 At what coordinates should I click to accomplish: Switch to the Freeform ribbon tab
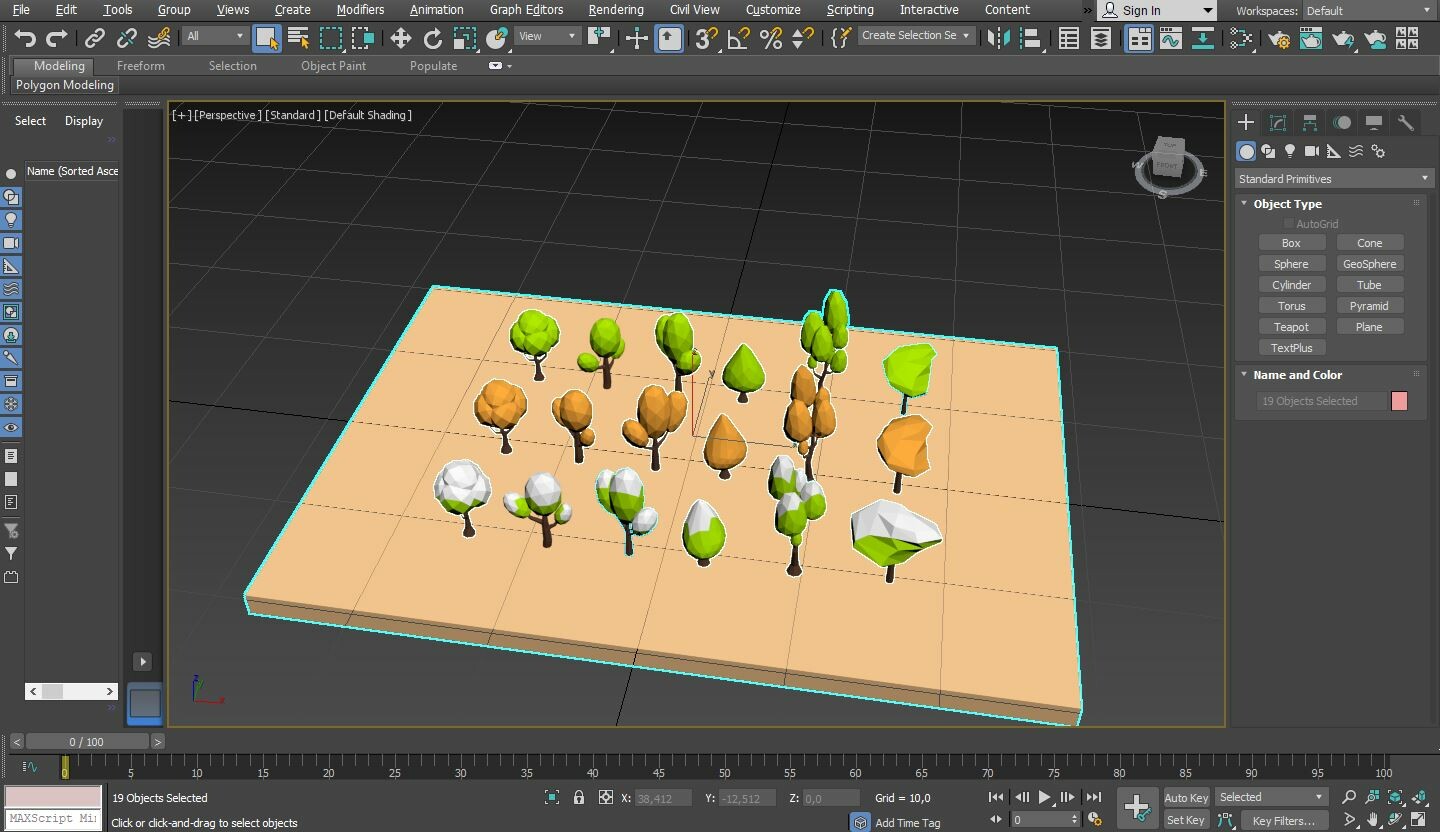coord(140,66)
